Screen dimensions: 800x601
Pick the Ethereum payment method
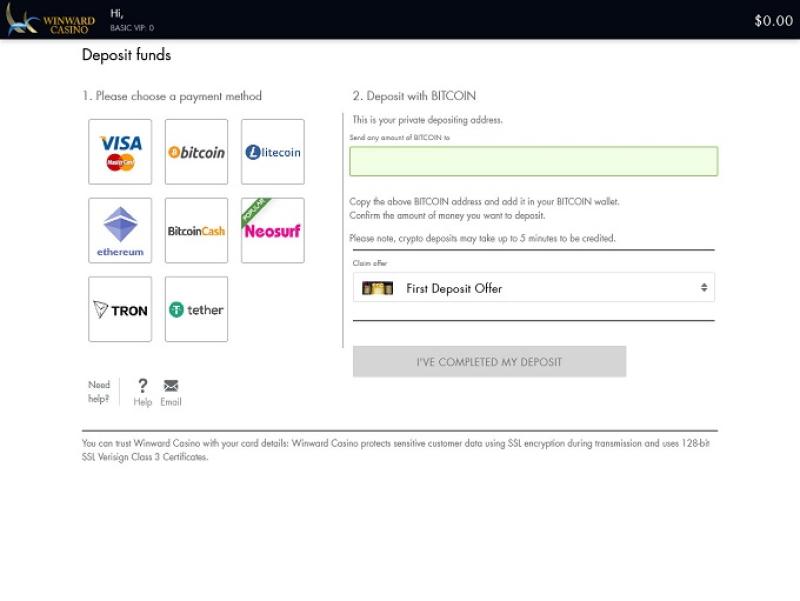click(x=120, y=230)
